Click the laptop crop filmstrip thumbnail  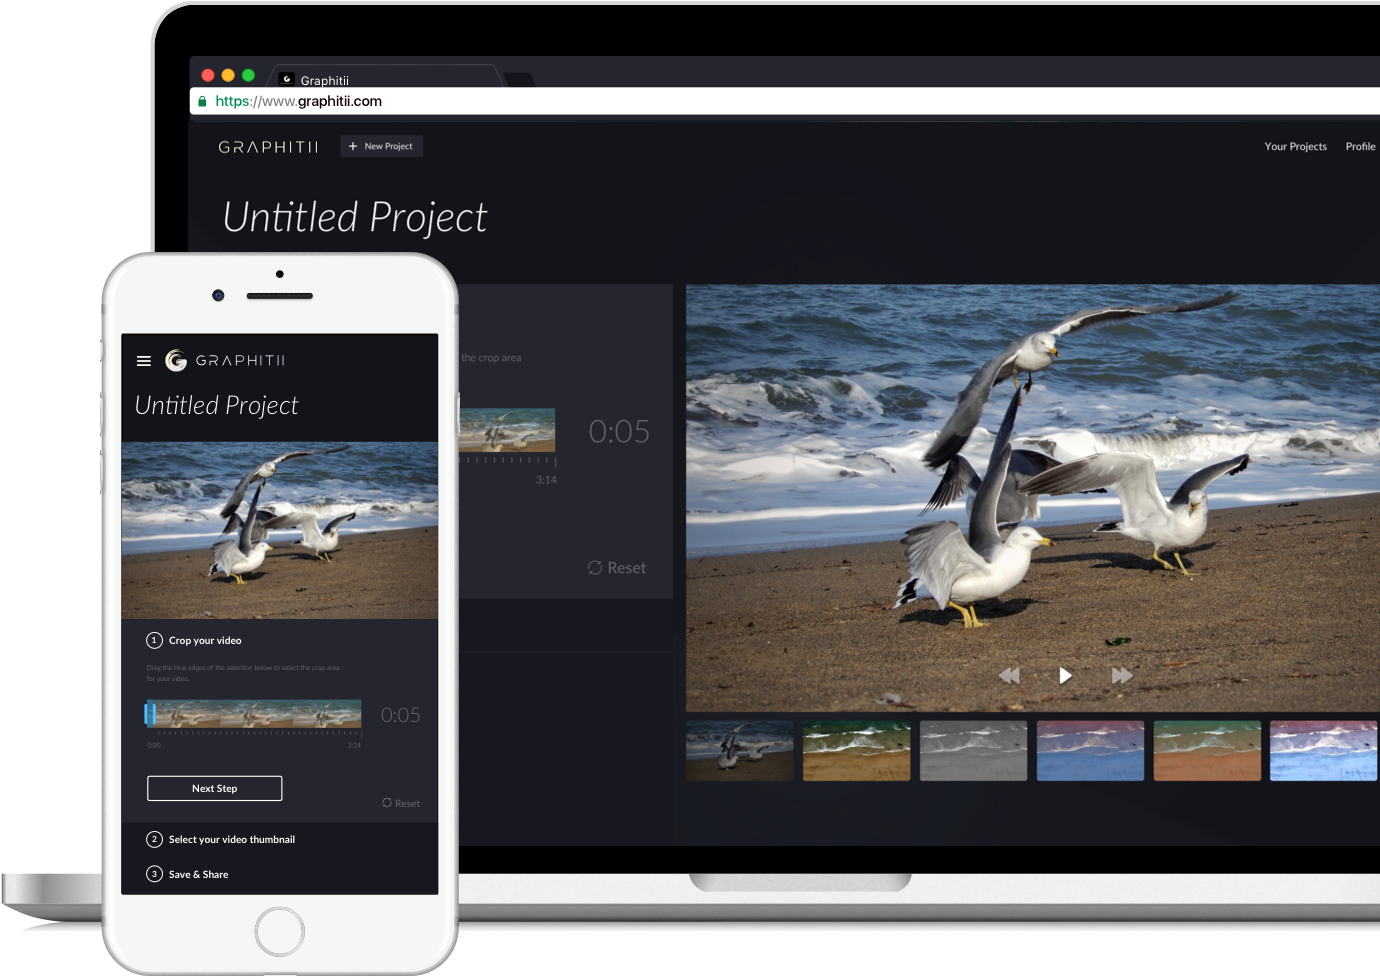coord(507,430)
